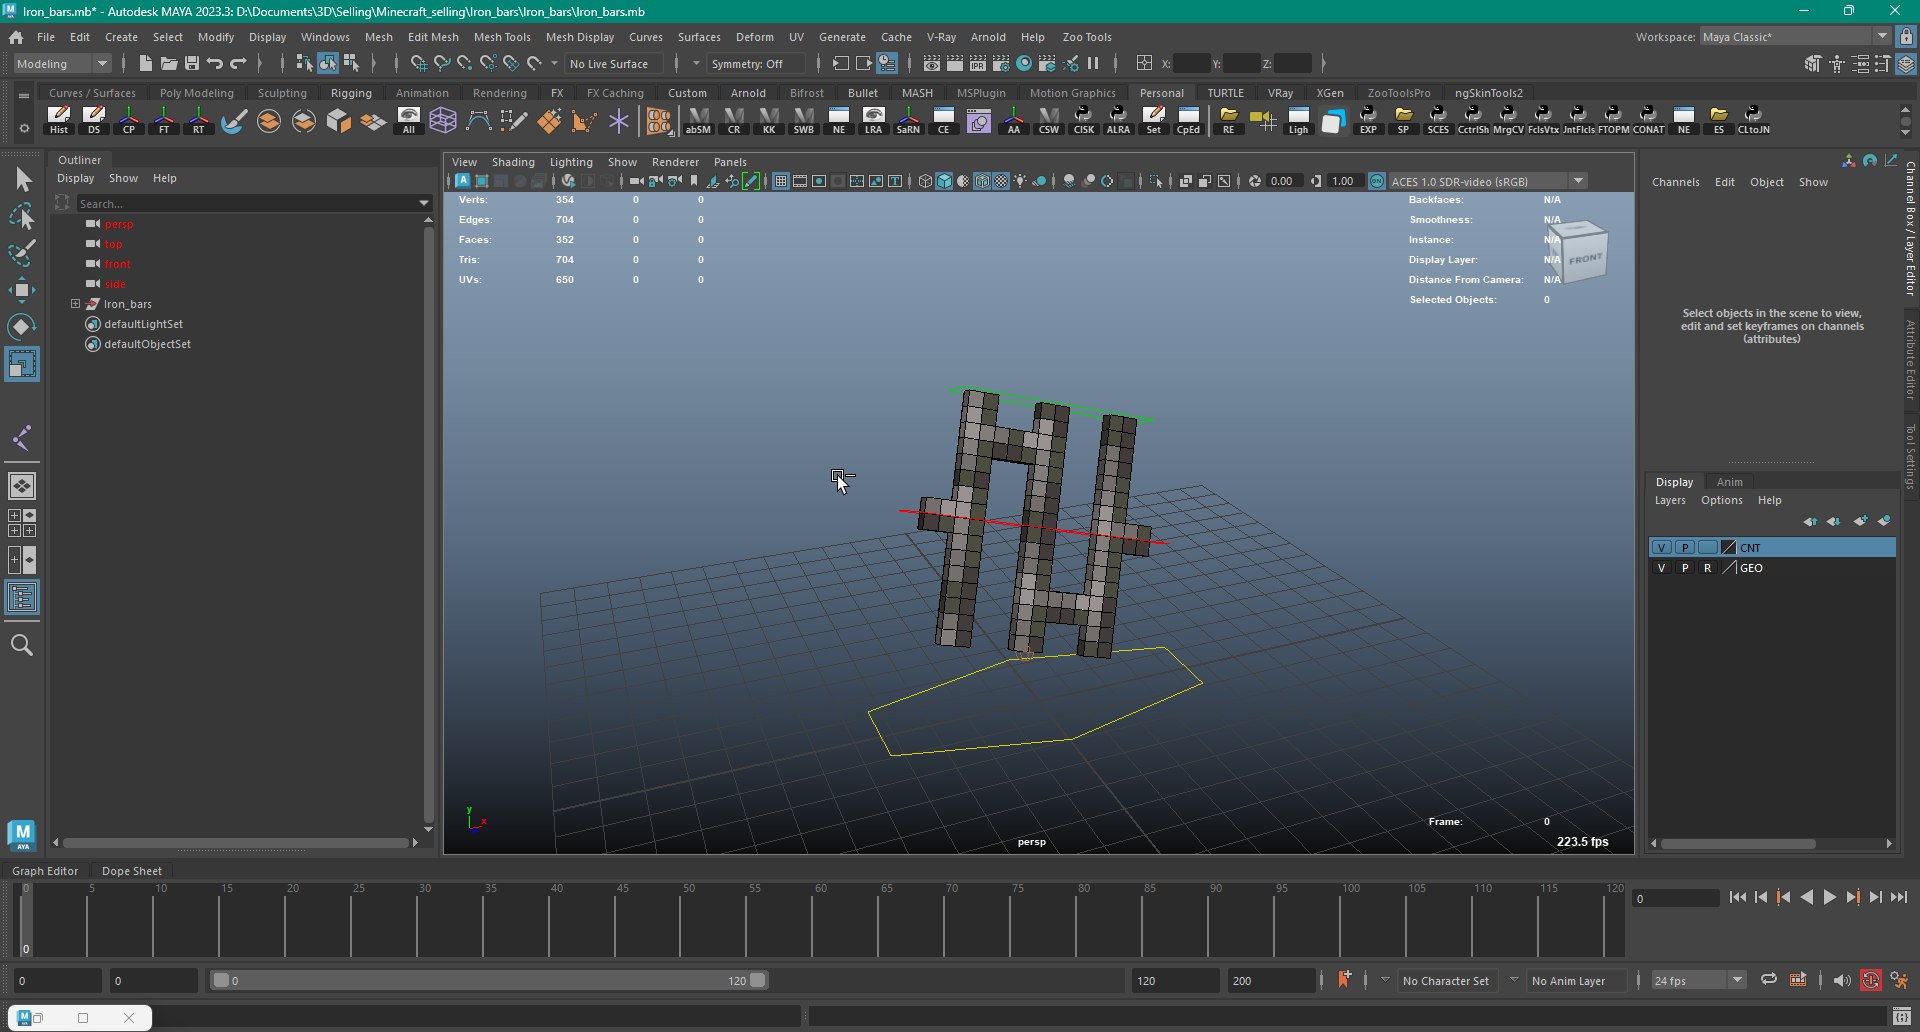Toggle loop playback mode icon
1920x1032 pixels.
pos(1769,980)
